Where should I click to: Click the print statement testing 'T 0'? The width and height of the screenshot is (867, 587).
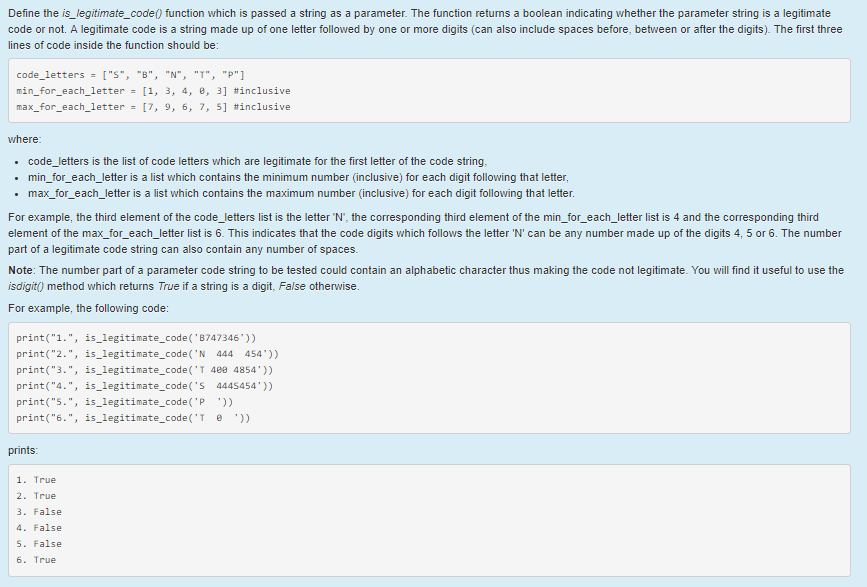click(x=128, y=418)
